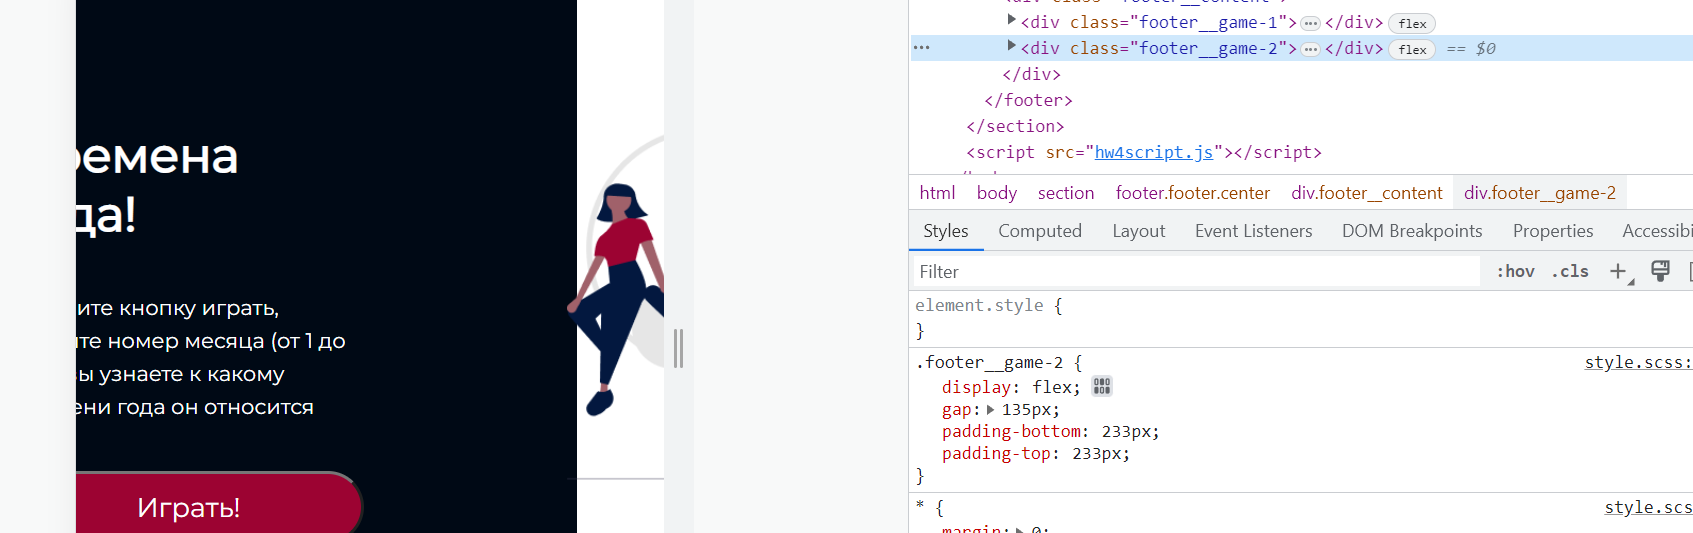Toggle flex badge on footer__game-1 row

[x=1412, y=23]
